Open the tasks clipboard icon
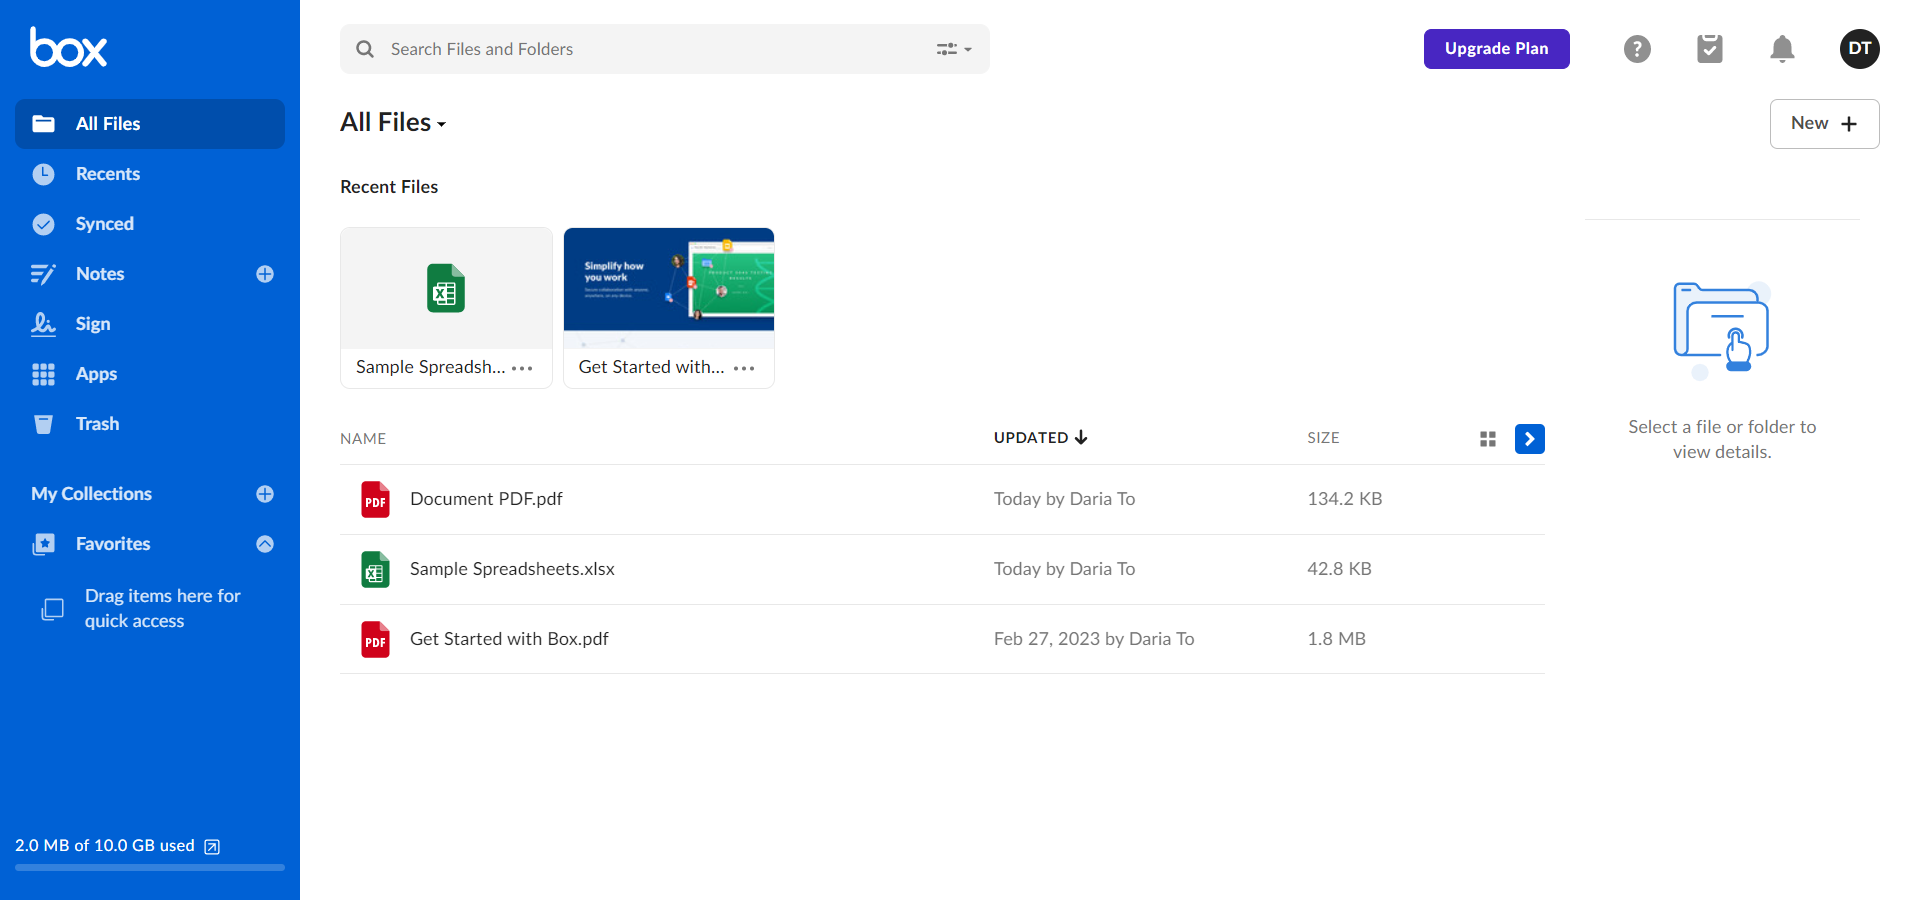Viewport: 1915px width, 900px height. click(x=1710, y=49)
